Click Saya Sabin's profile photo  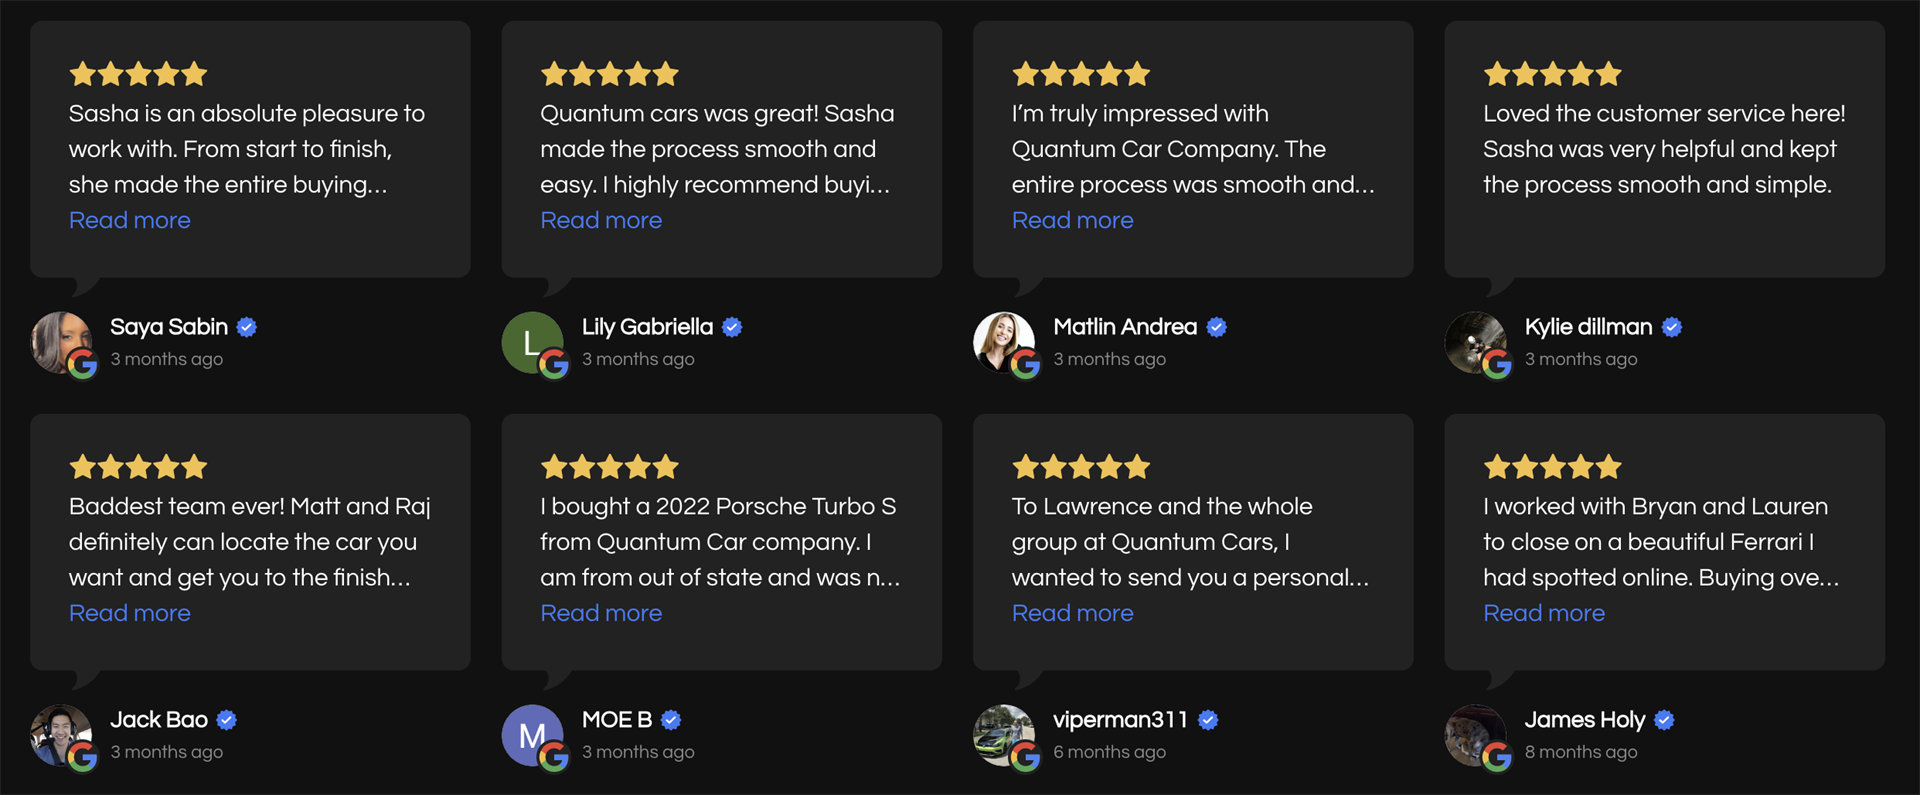click(59, 341)
